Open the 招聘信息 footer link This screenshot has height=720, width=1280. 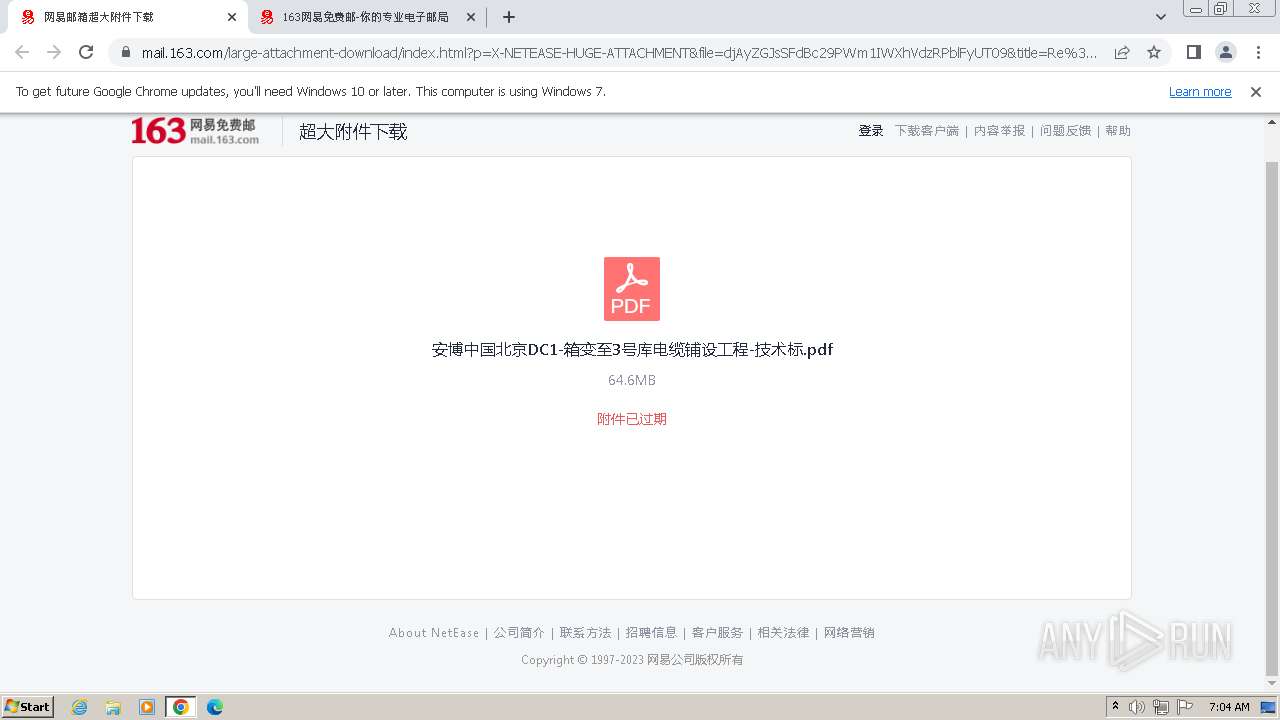pos(651,633)
